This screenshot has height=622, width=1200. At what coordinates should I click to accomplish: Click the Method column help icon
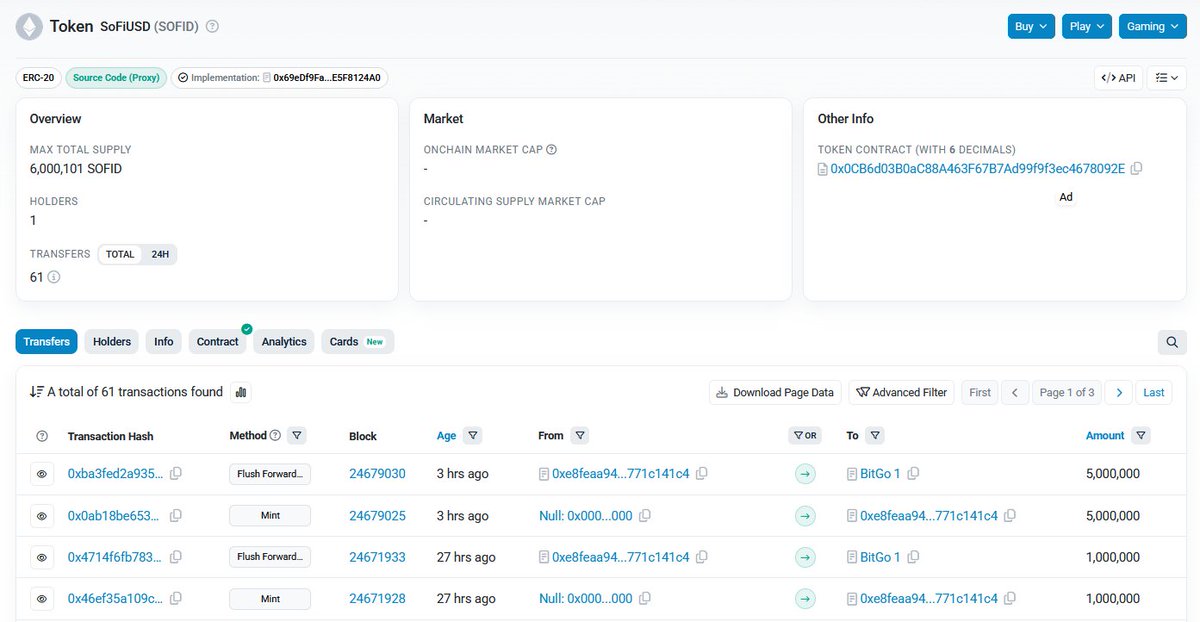coord(275,435)
